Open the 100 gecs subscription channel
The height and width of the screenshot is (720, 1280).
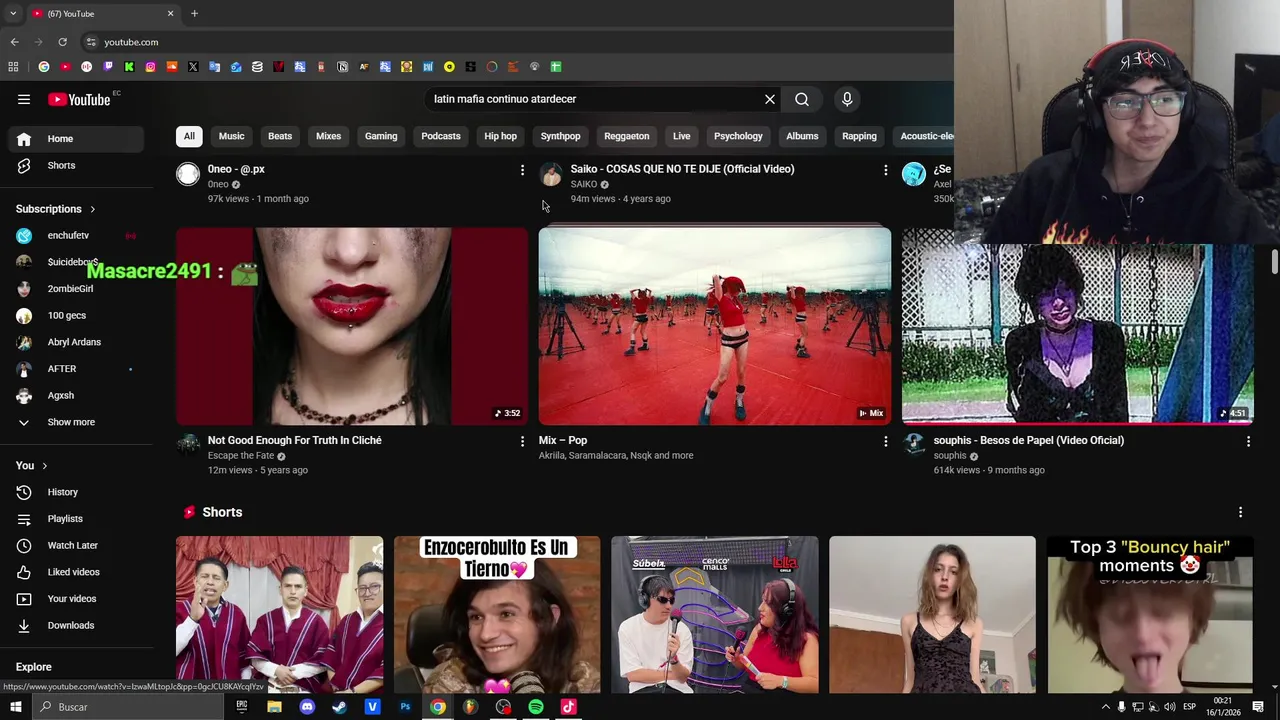coord(76,315)
